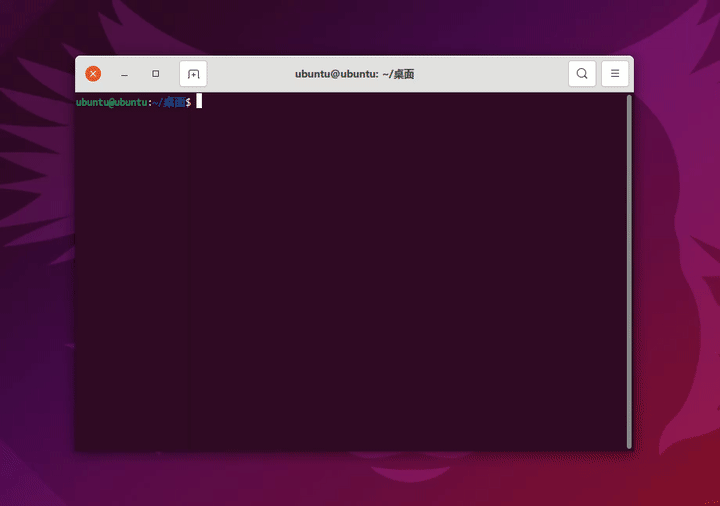
Task: Click the prompt text ubuntu@ubuntu
Action: click(112, 102)
